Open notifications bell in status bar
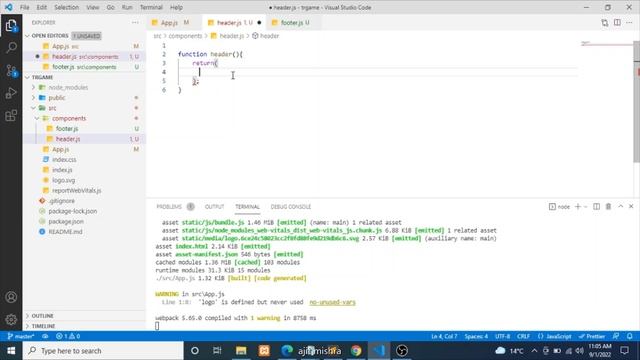 (629, 336)
